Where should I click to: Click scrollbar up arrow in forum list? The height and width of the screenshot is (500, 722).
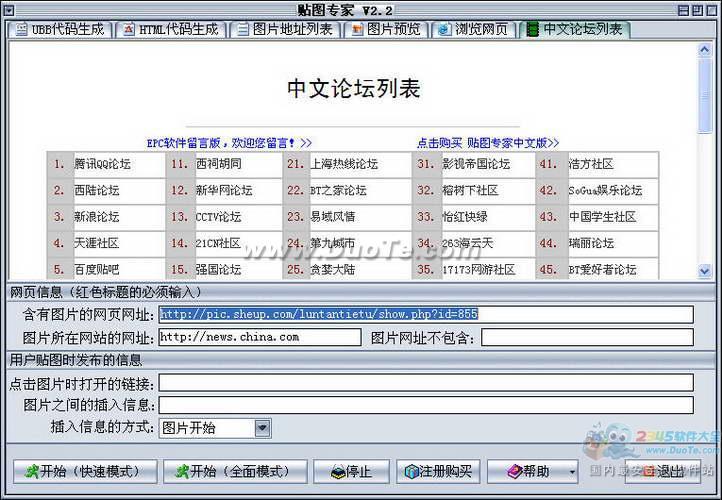coord(705,50)
